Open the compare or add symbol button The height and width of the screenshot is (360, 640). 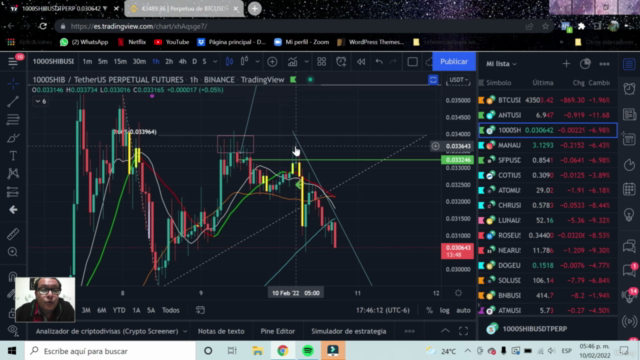tap(272, 62)
